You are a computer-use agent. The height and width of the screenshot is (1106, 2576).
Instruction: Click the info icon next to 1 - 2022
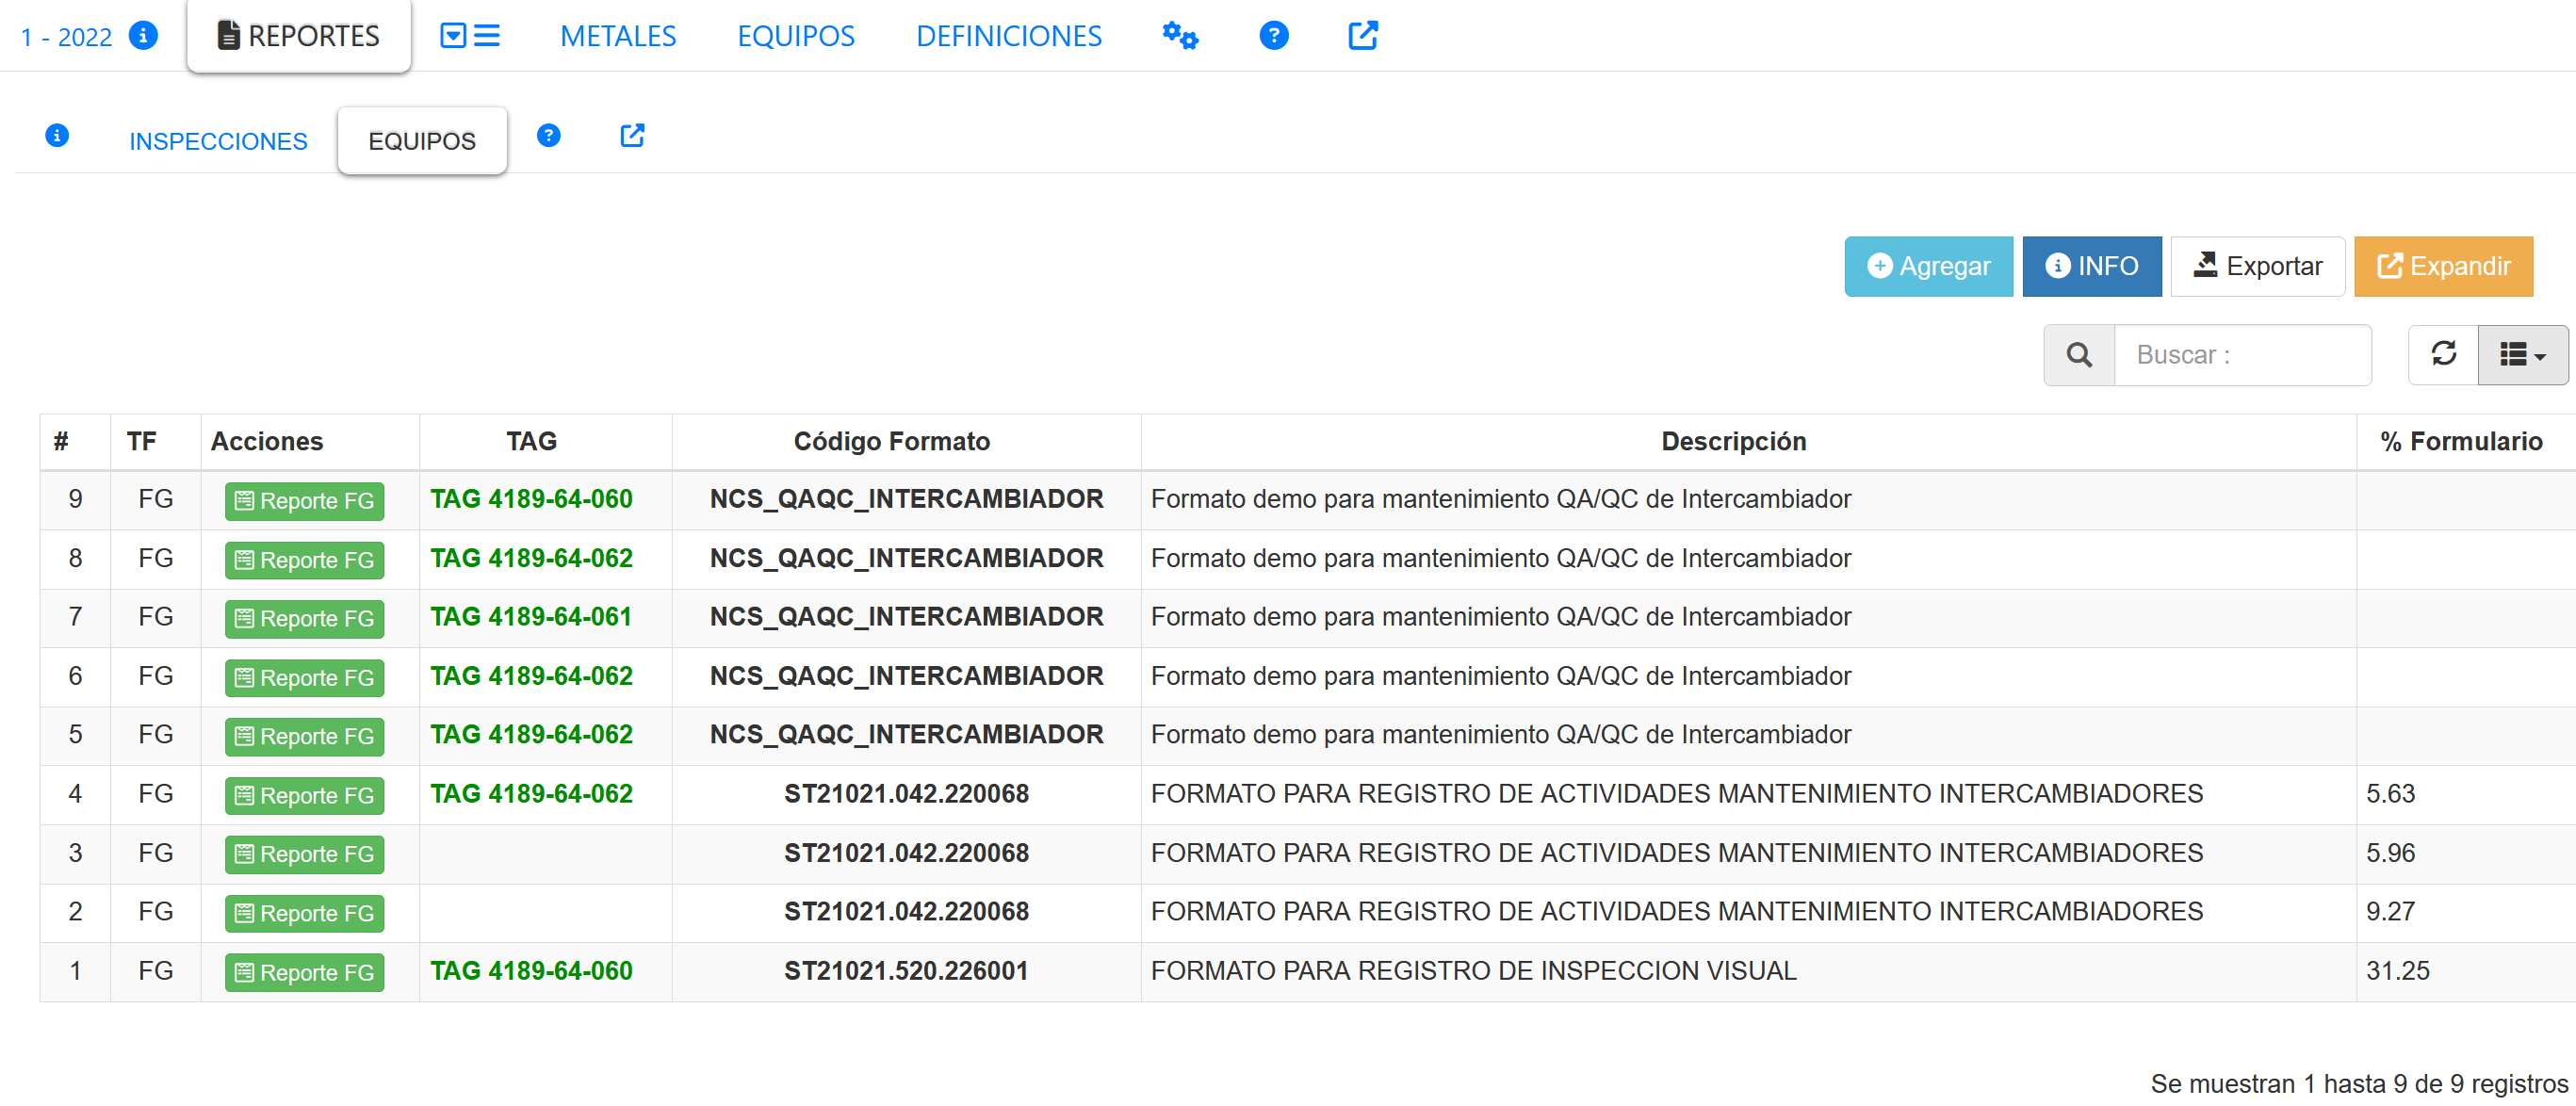[x=143, y=36]
